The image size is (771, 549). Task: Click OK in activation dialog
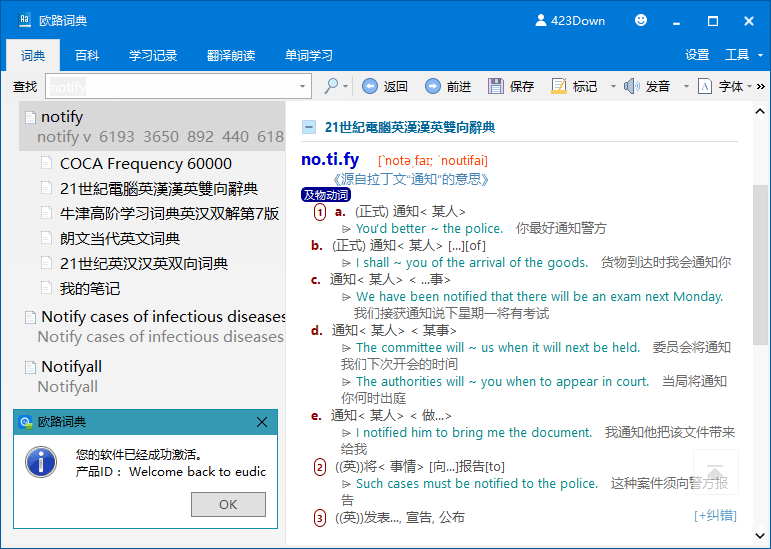228,504
